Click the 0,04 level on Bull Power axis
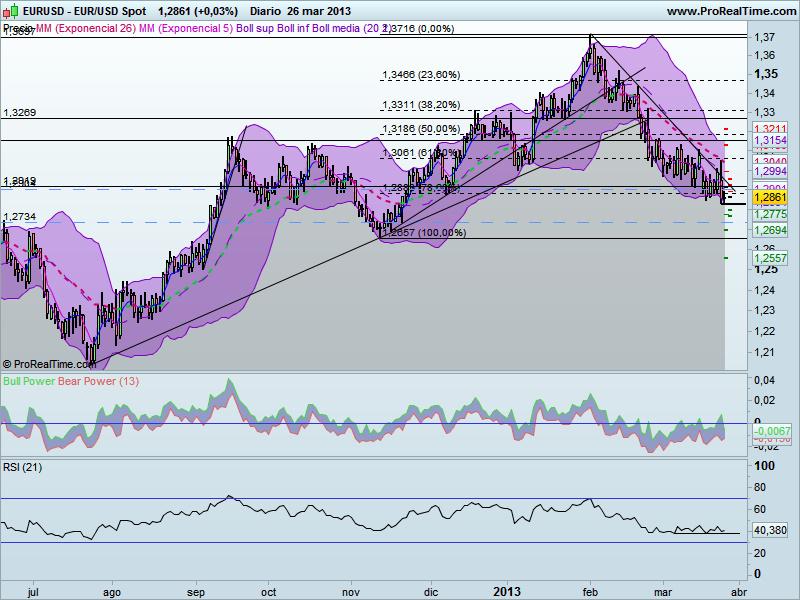Screen dimensions: 800x600 pos(765,380)
